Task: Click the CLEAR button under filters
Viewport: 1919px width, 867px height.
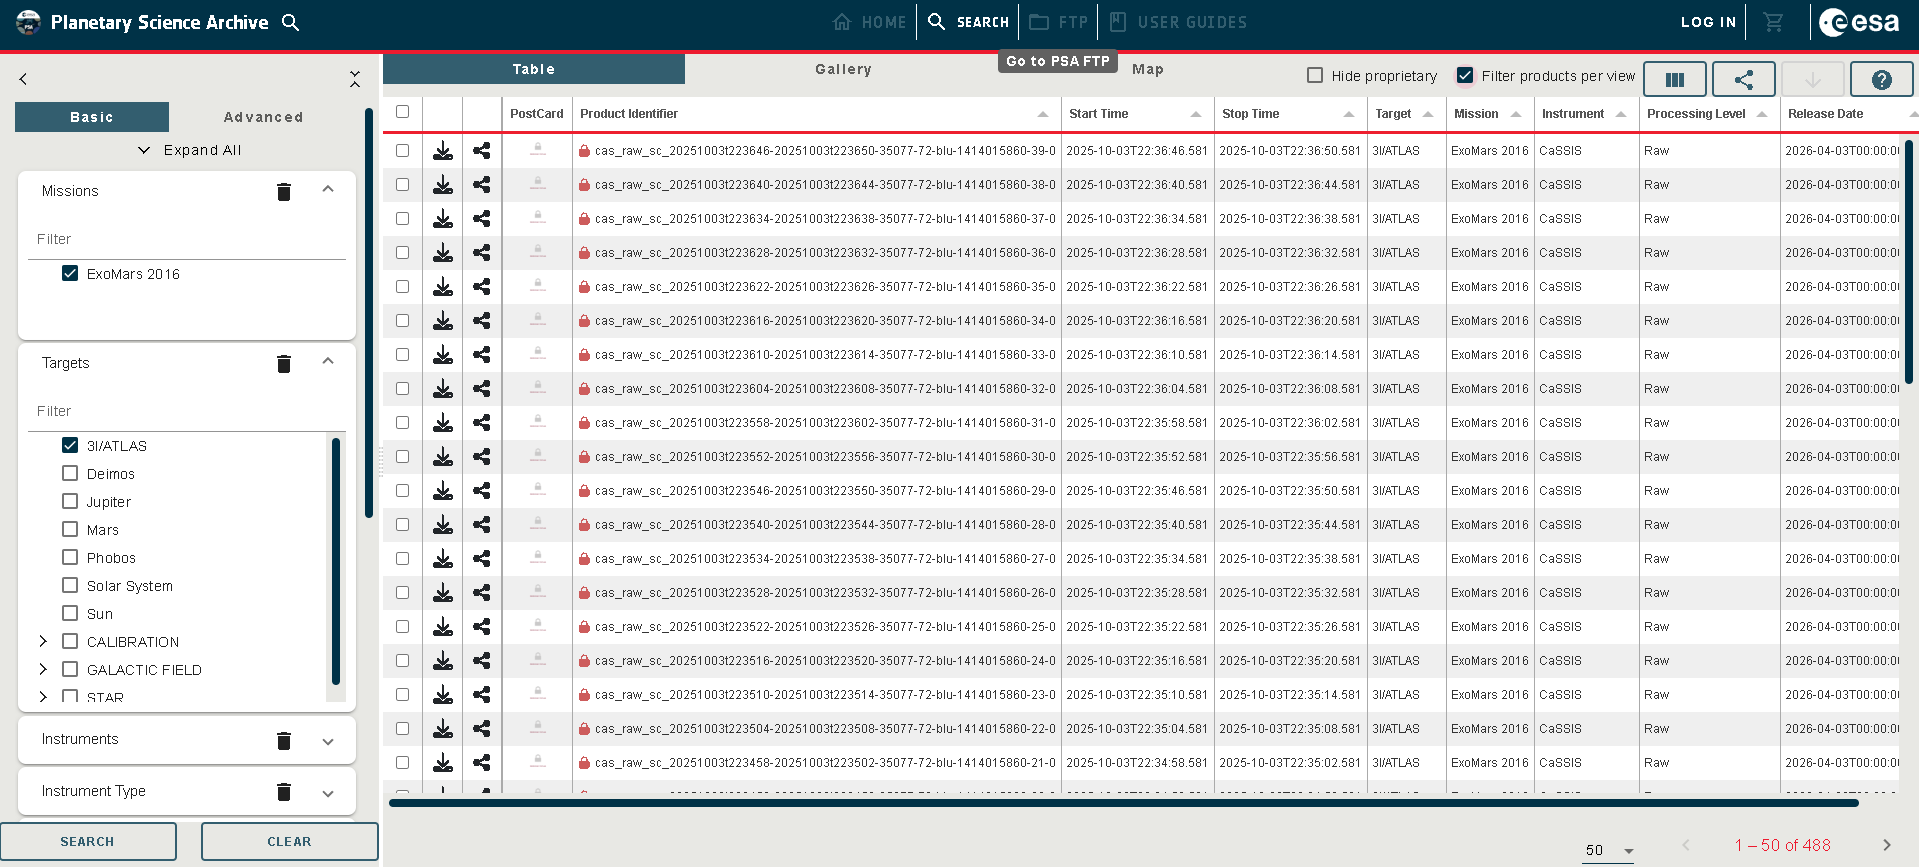Action: click(x=289, y=842)
